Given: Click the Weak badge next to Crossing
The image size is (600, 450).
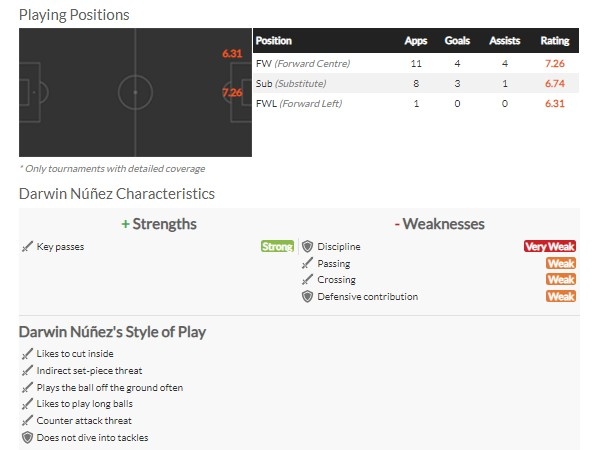Looking at the screenshot, I should coord(561,280).
